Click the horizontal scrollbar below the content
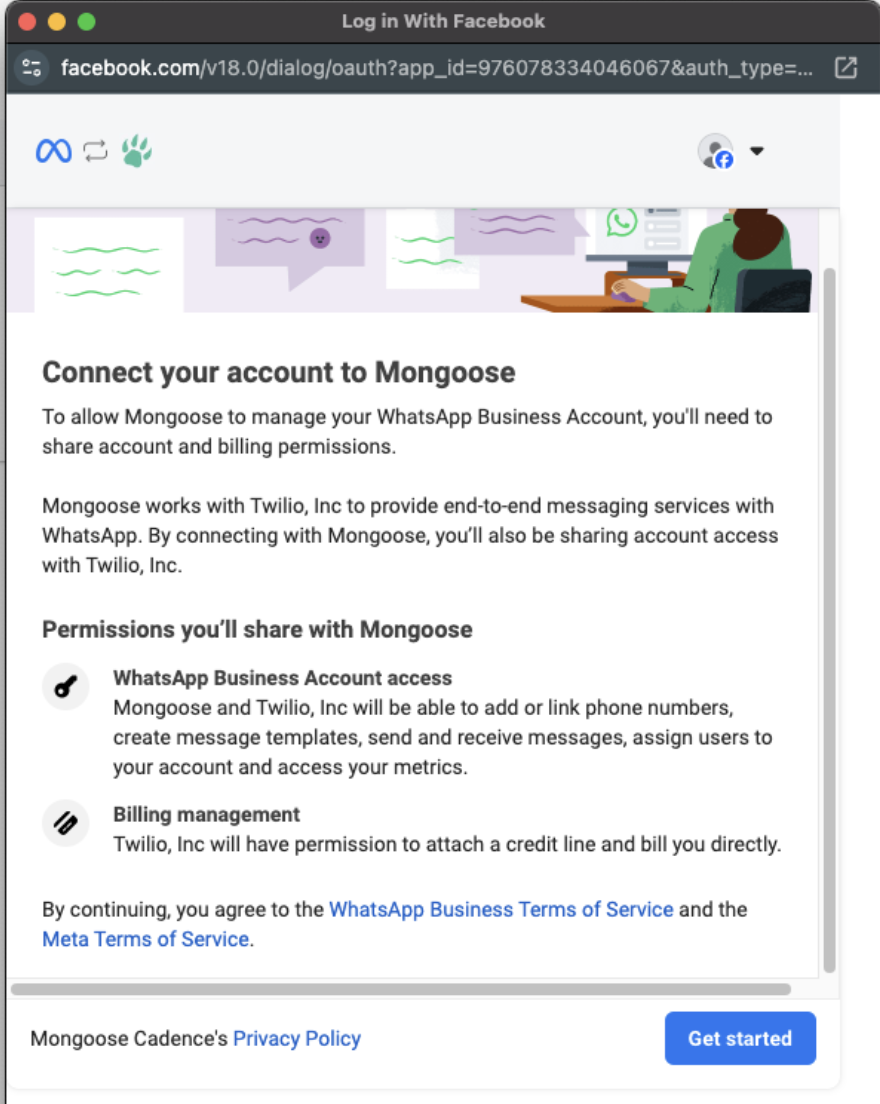 pyautogui.click(x=401, y=989)
